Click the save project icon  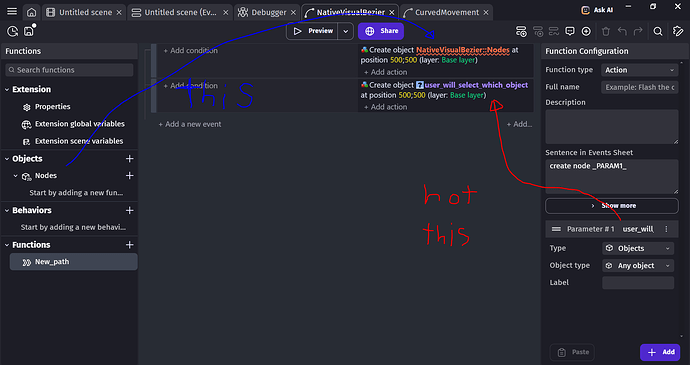(x=29, y=31)
